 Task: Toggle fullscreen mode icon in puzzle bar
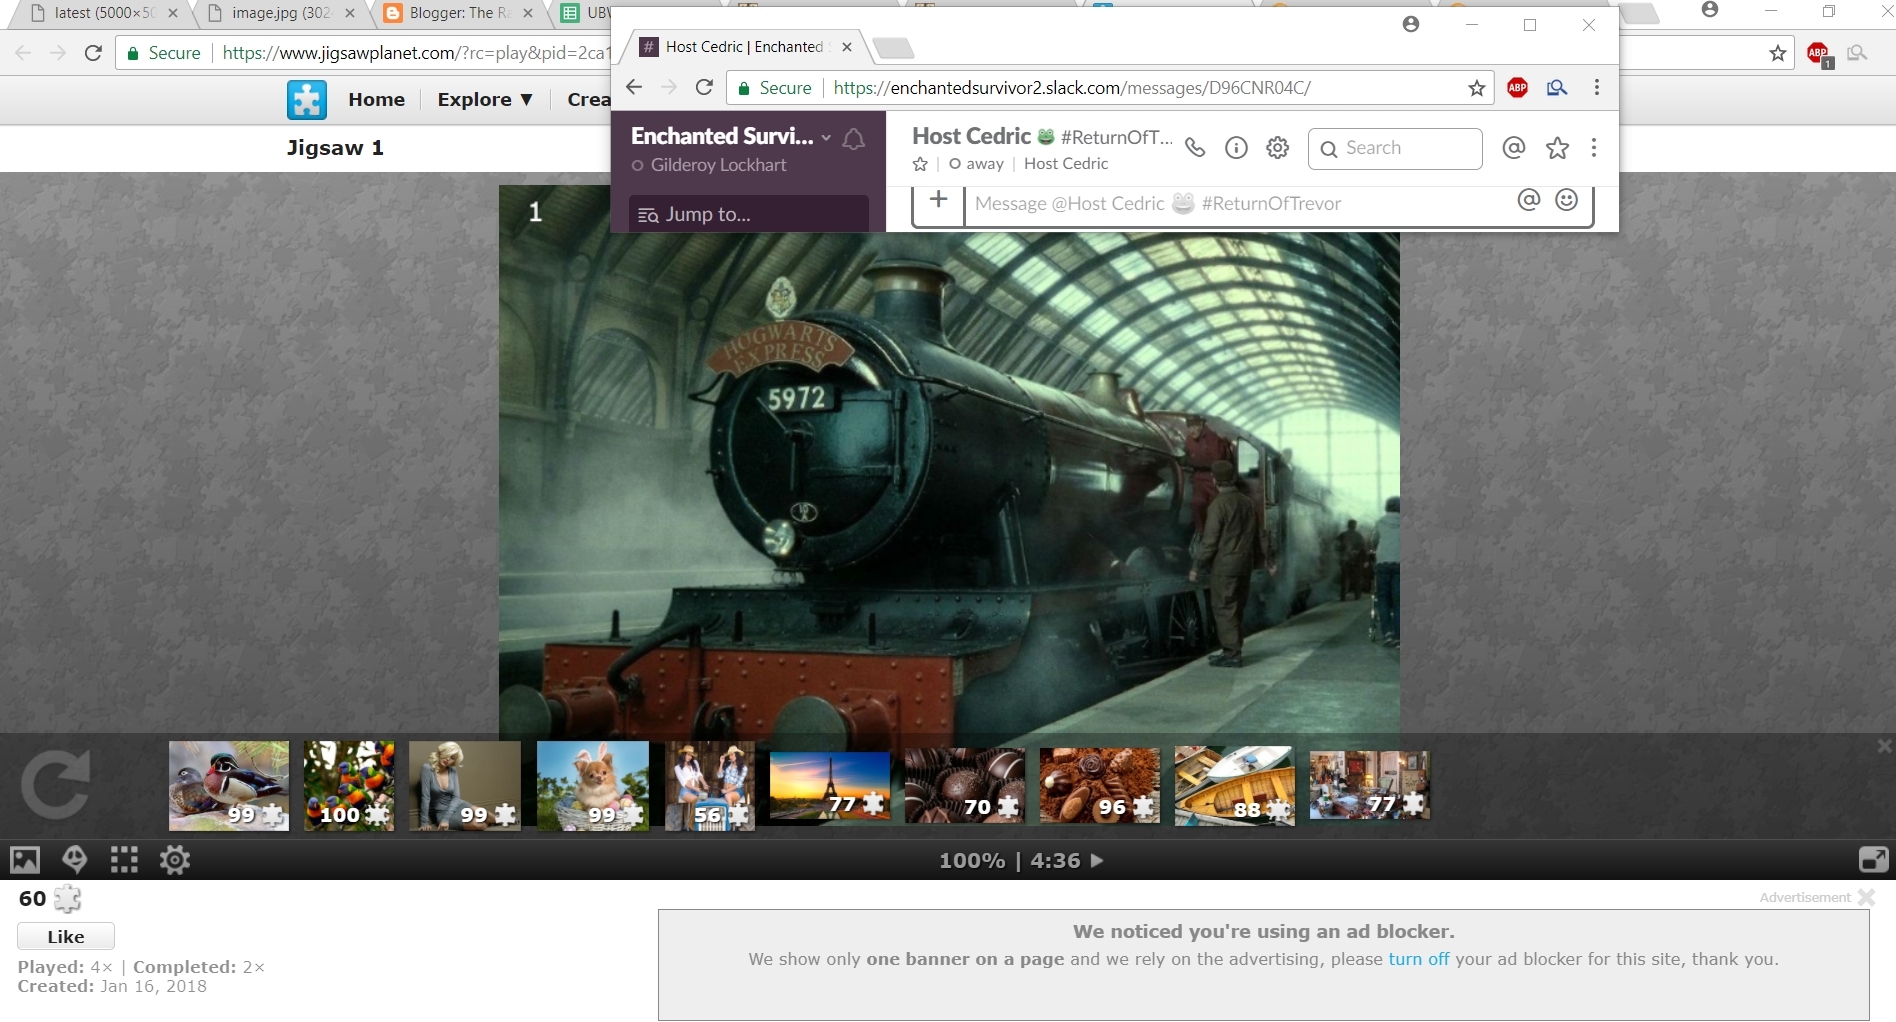pos(1873,859)
